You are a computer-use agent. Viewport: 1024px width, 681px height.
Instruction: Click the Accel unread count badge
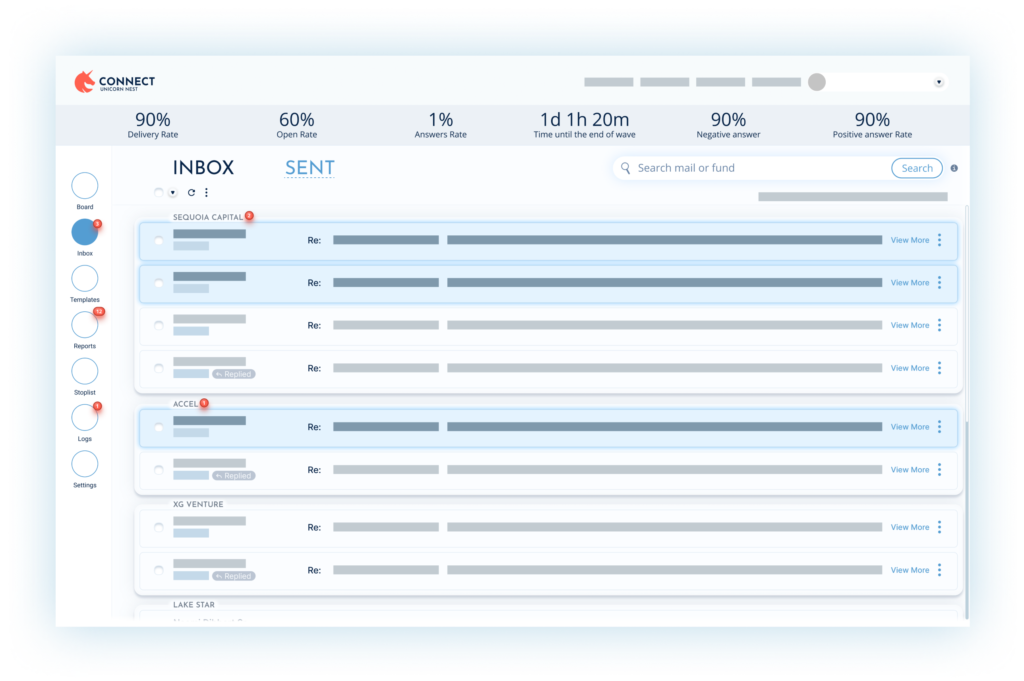tap(204, 403)
